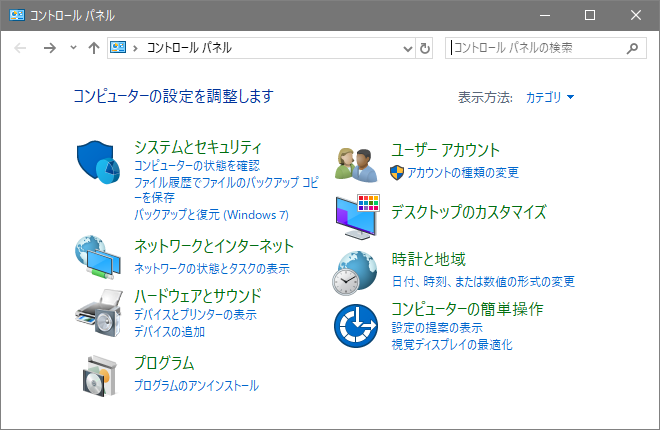Expand the address bar history dropdown

(407, 48)
